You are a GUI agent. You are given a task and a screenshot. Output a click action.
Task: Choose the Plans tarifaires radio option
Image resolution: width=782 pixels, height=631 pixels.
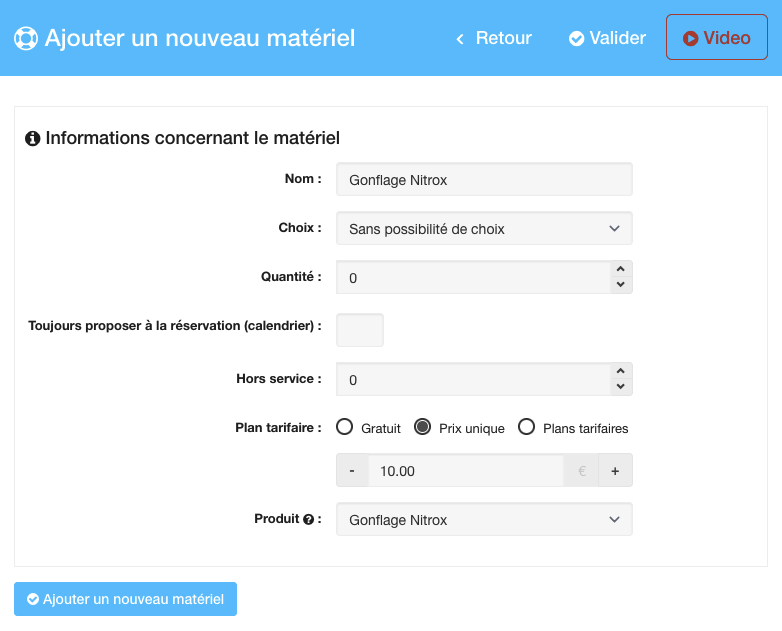point(526,427)
